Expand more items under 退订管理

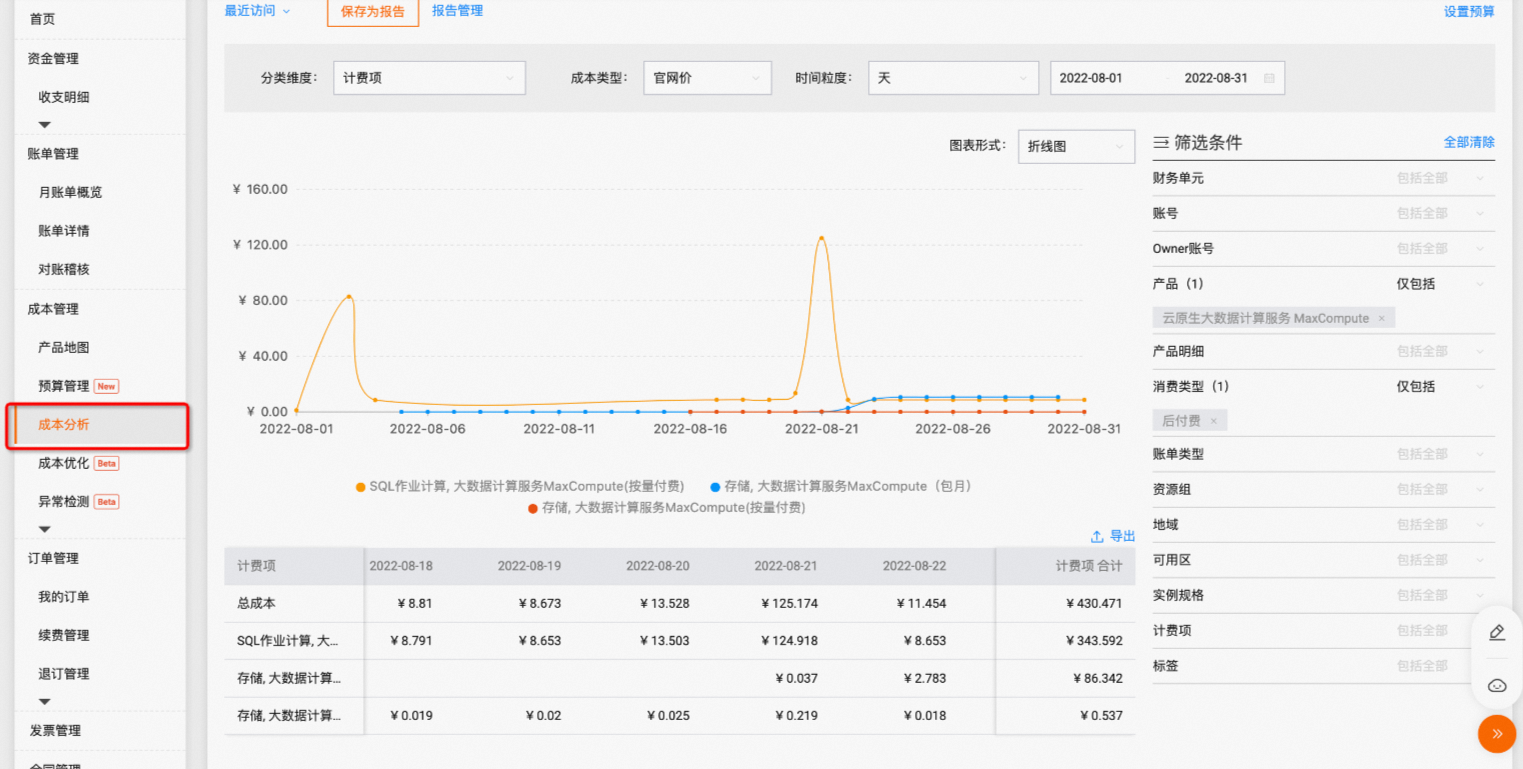[44, 702]
